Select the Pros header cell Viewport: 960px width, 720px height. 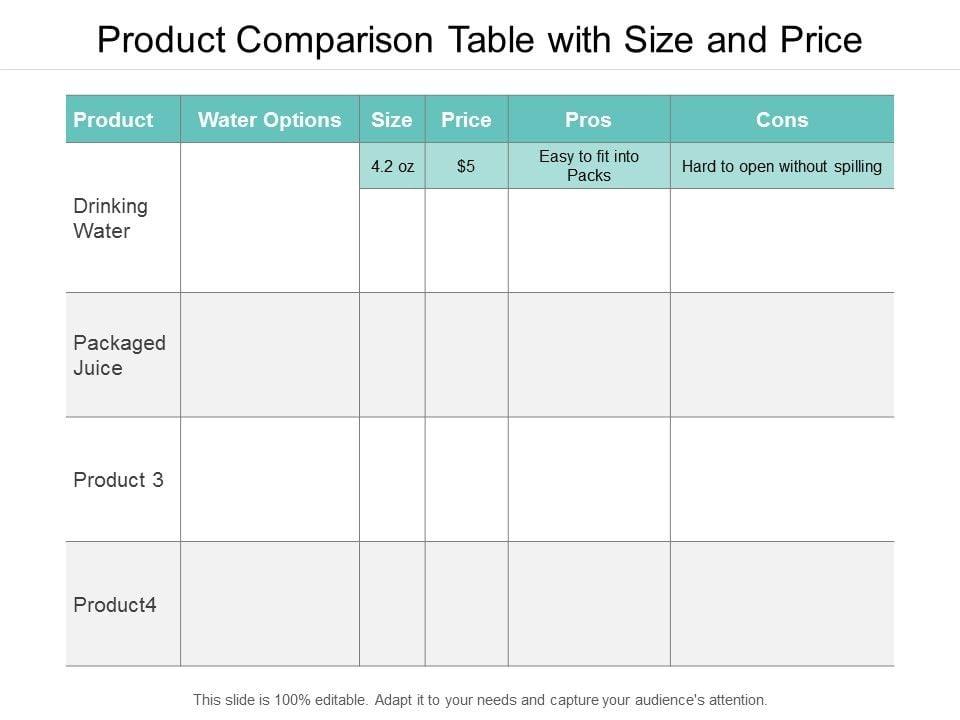click(x=588, y=120)
